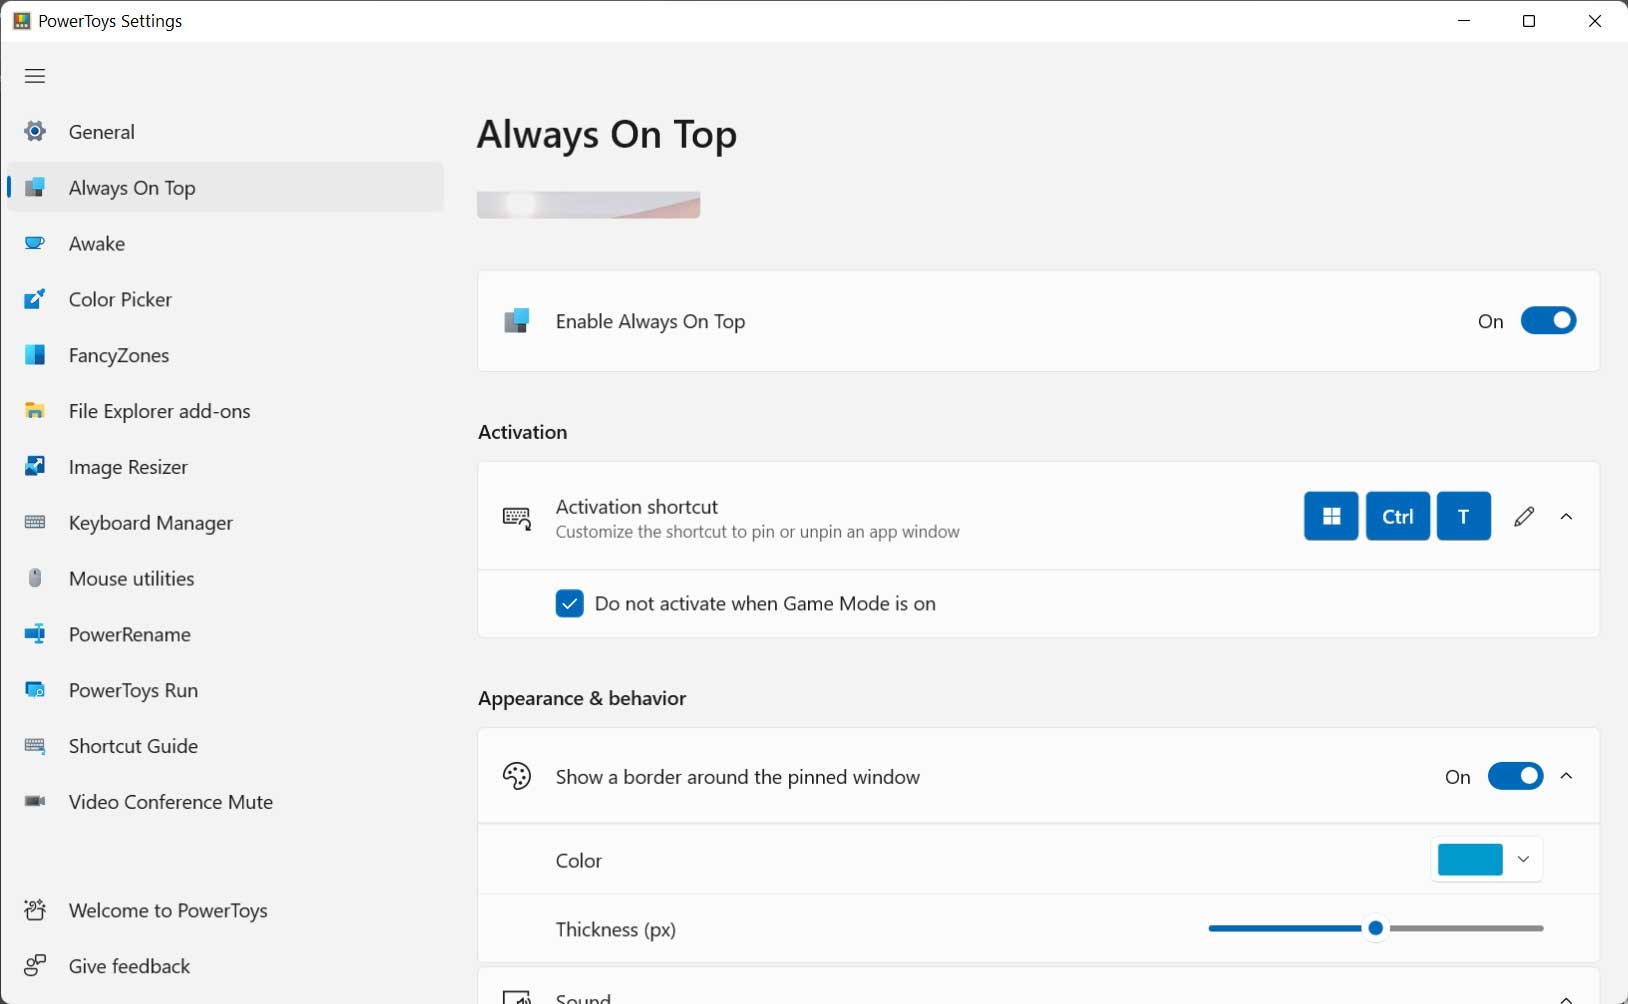Turn off Enable Always On Top switch
1628x1004 pixels.
pyautogui.click(x=1548, y=321)
